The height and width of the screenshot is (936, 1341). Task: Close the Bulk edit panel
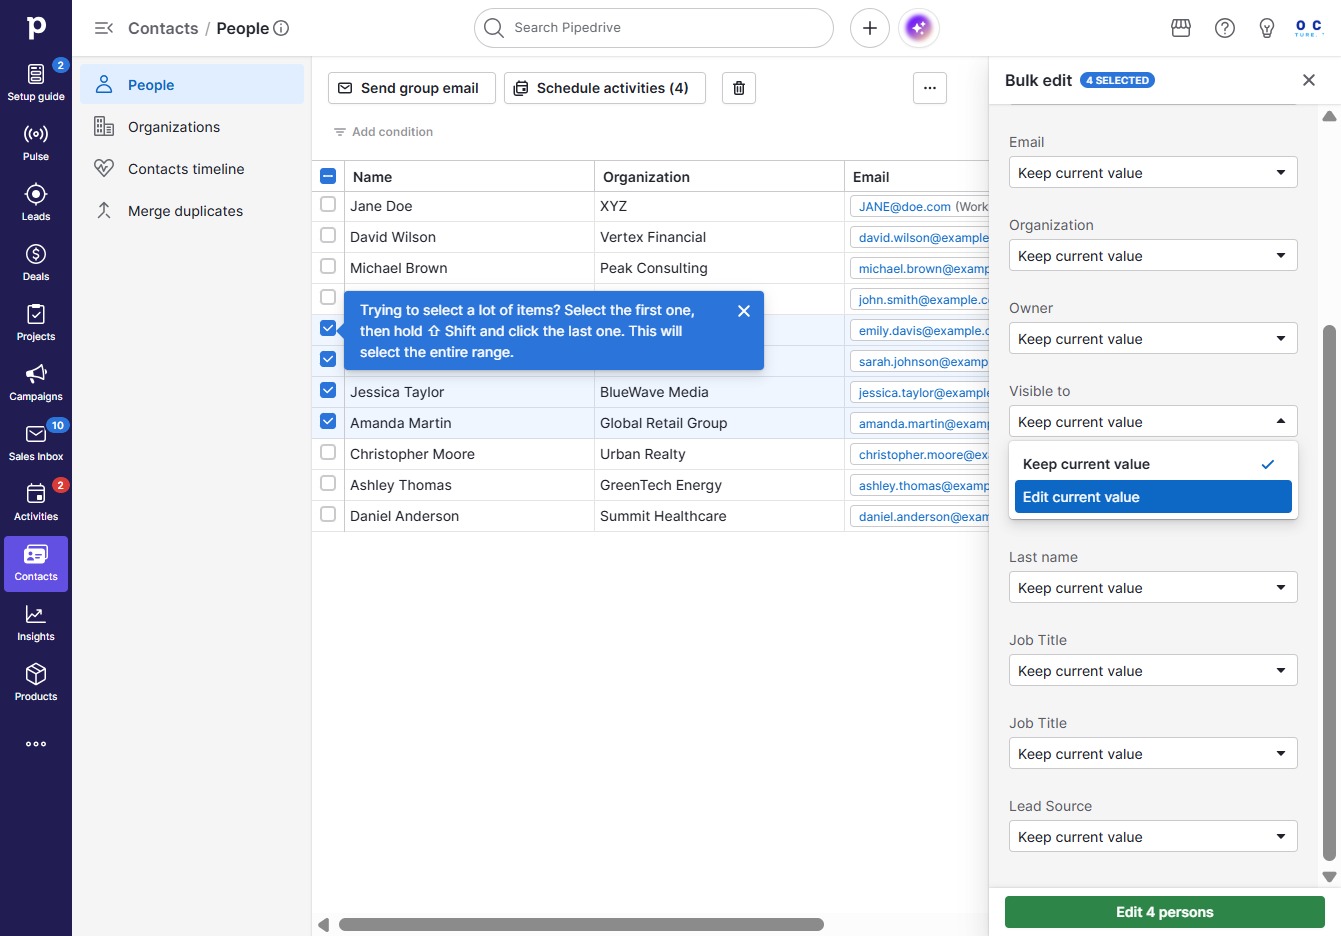[1309, 80]
